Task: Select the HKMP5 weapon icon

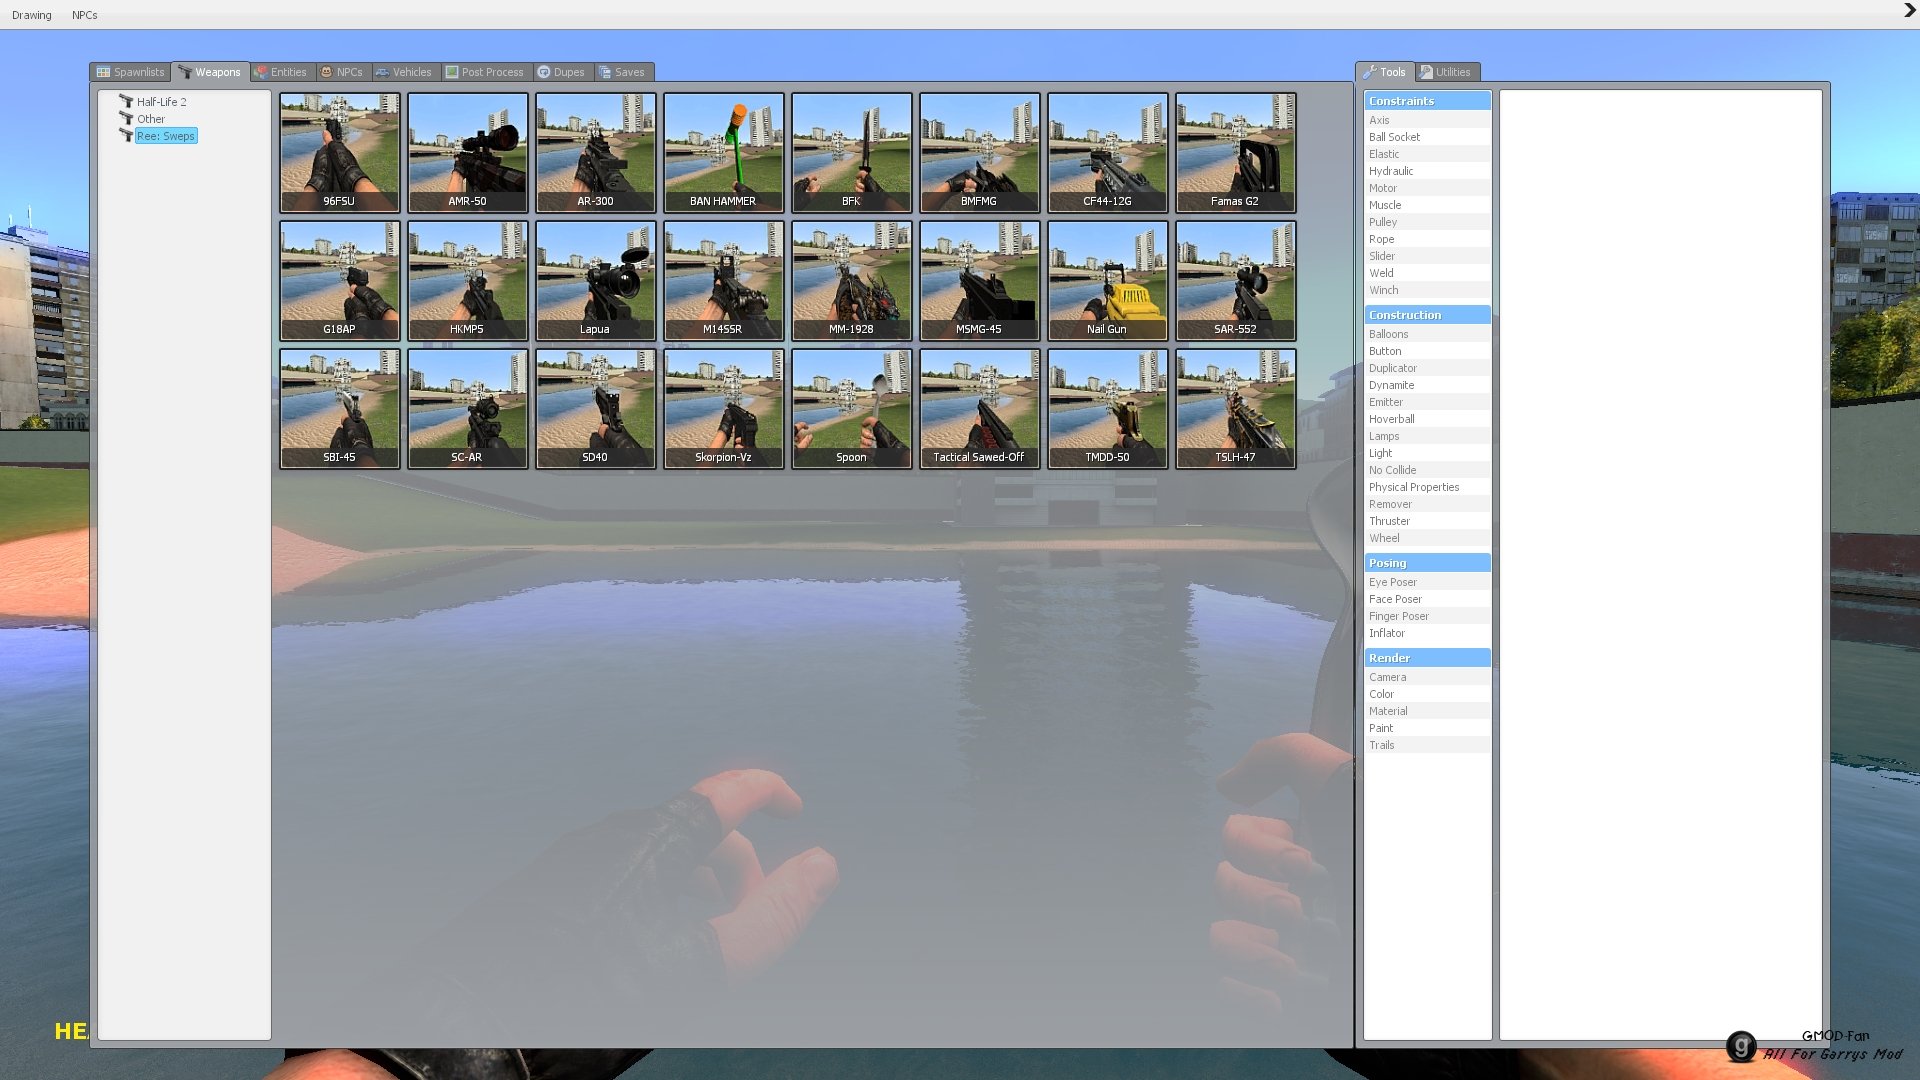Action: pyautogui.click(x=468, y=280)
